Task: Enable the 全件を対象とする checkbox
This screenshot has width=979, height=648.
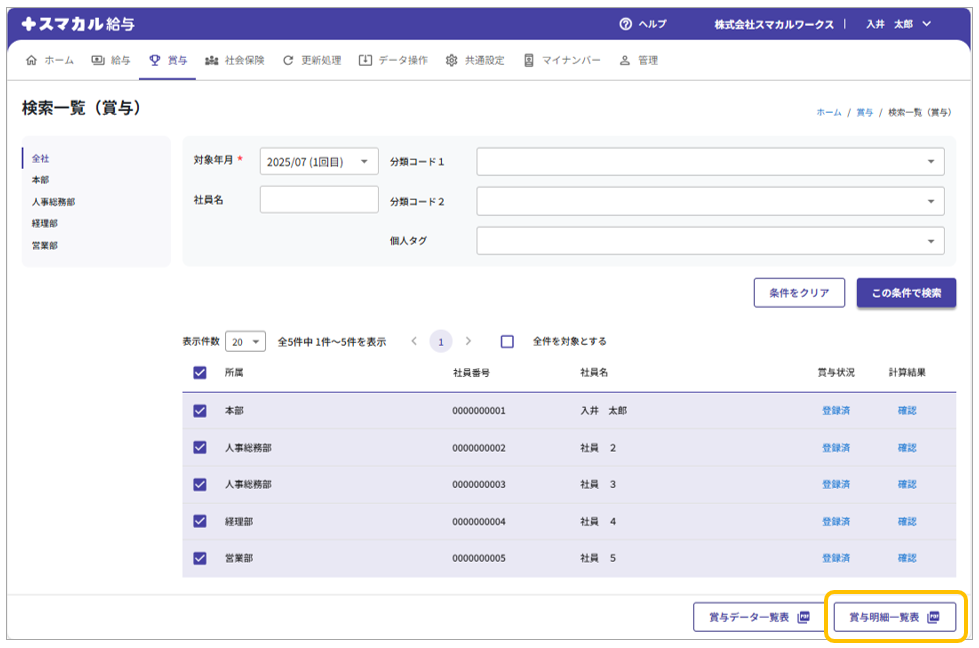Action: 507,341
